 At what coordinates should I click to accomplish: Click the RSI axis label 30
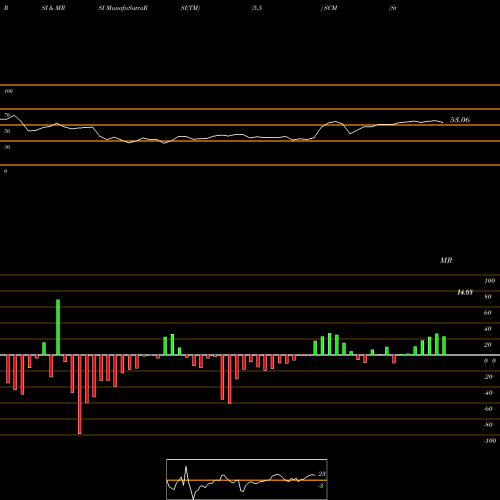pyautogui.click(x=7, y=147)
